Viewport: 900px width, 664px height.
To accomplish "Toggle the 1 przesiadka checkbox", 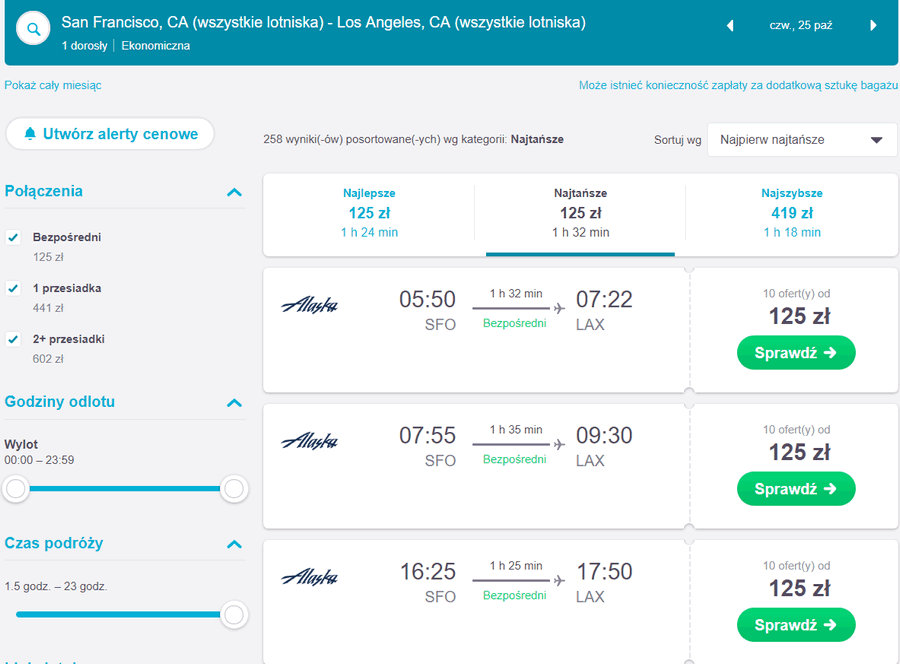I will pyautogui.click(x=13, y=289).
